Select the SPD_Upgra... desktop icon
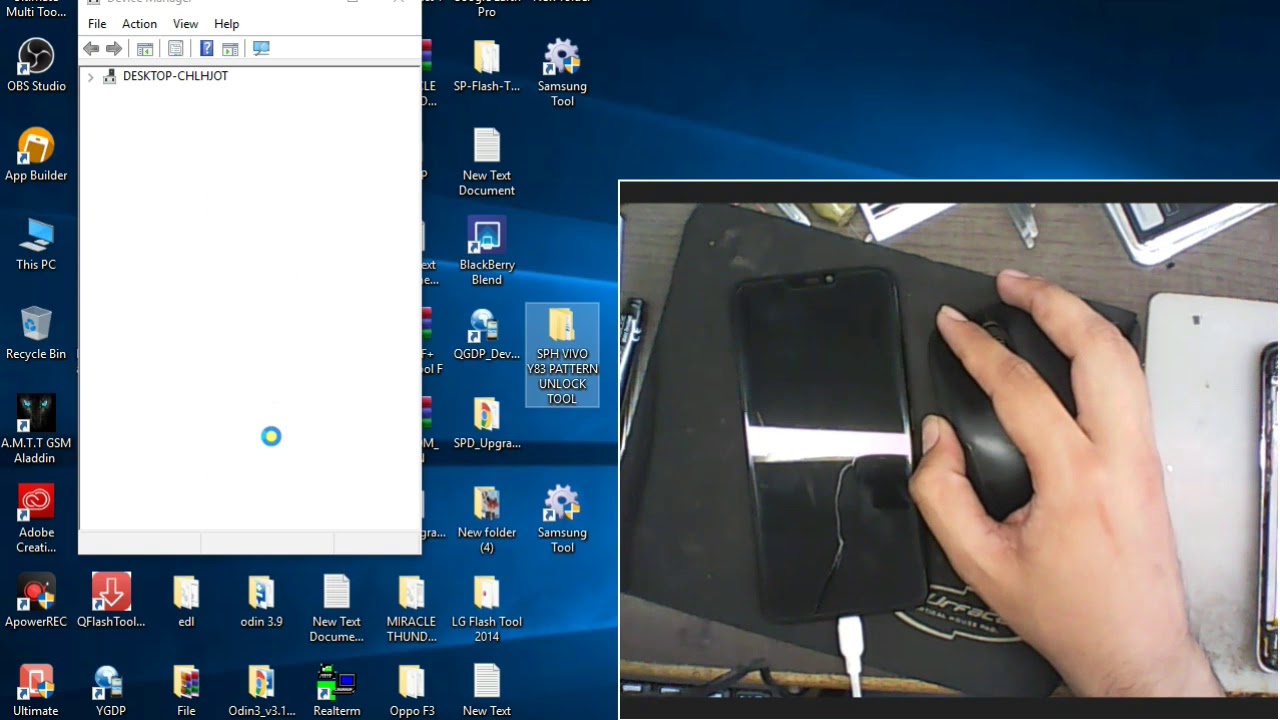Viewport: 1280px width, 720px height. (487, 422)
